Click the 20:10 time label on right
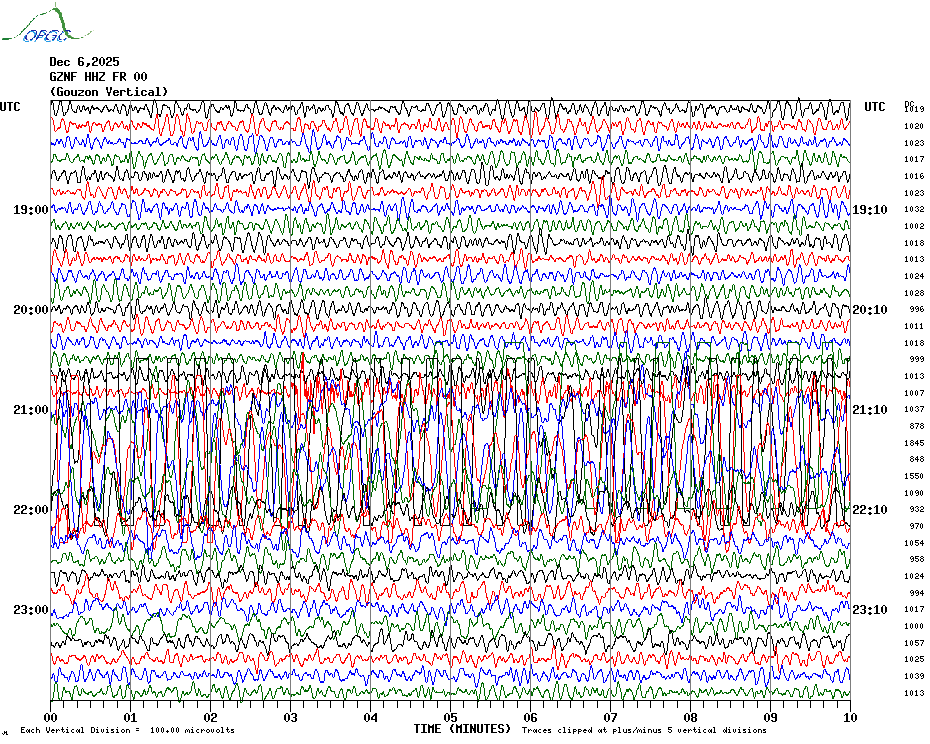Image resolution: width=930 pixels, height=744 pixels. 869,310
